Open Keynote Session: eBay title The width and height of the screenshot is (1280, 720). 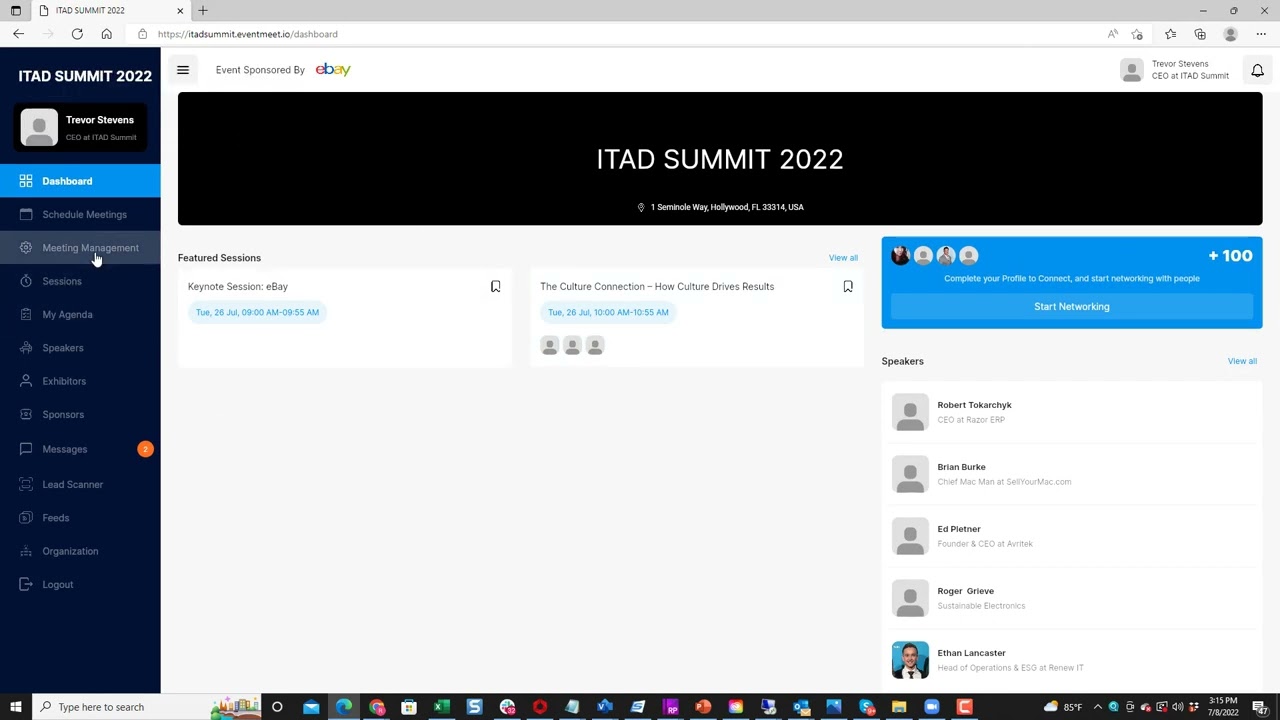[238, 287]
